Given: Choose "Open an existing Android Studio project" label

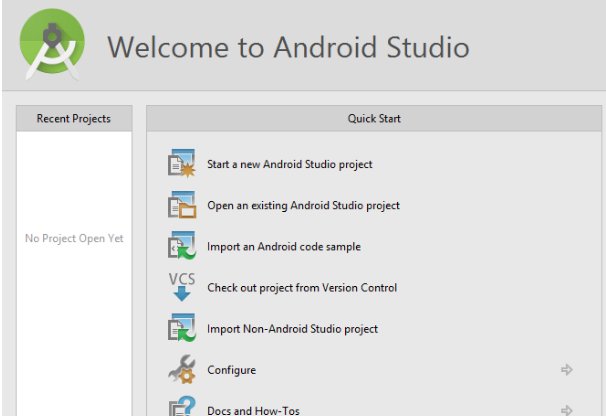Looking at the screenshot, I should pyautogui.click(x=303, y=206).
